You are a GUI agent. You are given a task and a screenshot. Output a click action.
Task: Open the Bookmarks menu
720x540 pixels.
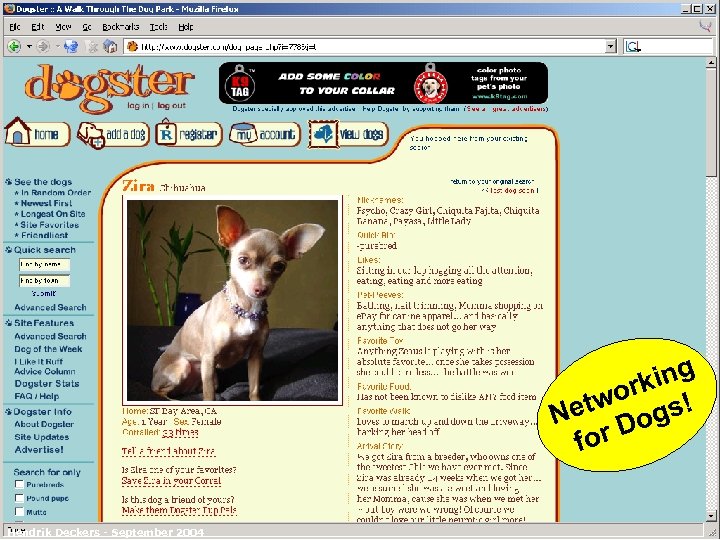click(120, 27)
